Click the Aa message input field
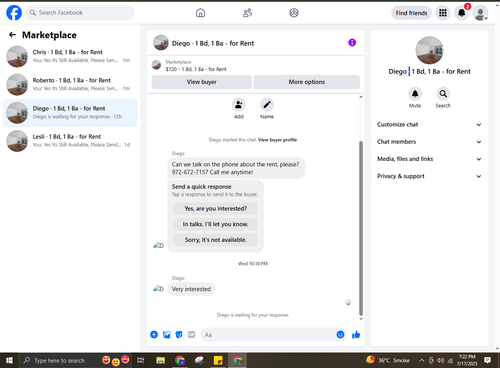 268,334
